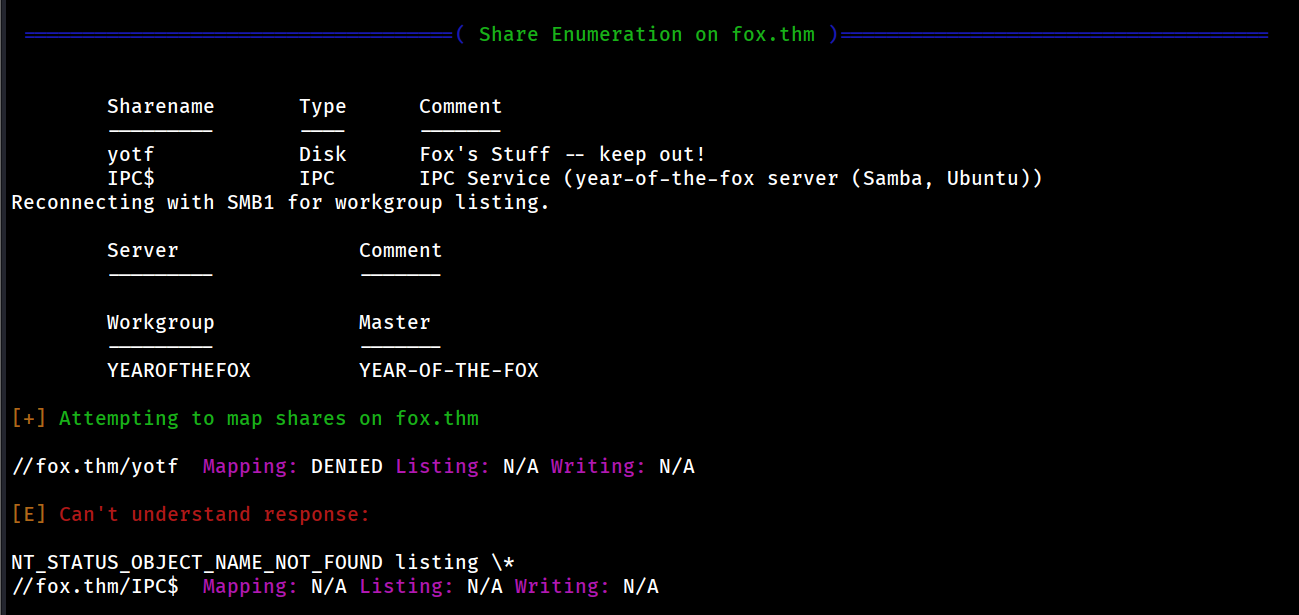
Task: Click the green 'Attempting to map shares' message
Action: (x=268, y=419)
